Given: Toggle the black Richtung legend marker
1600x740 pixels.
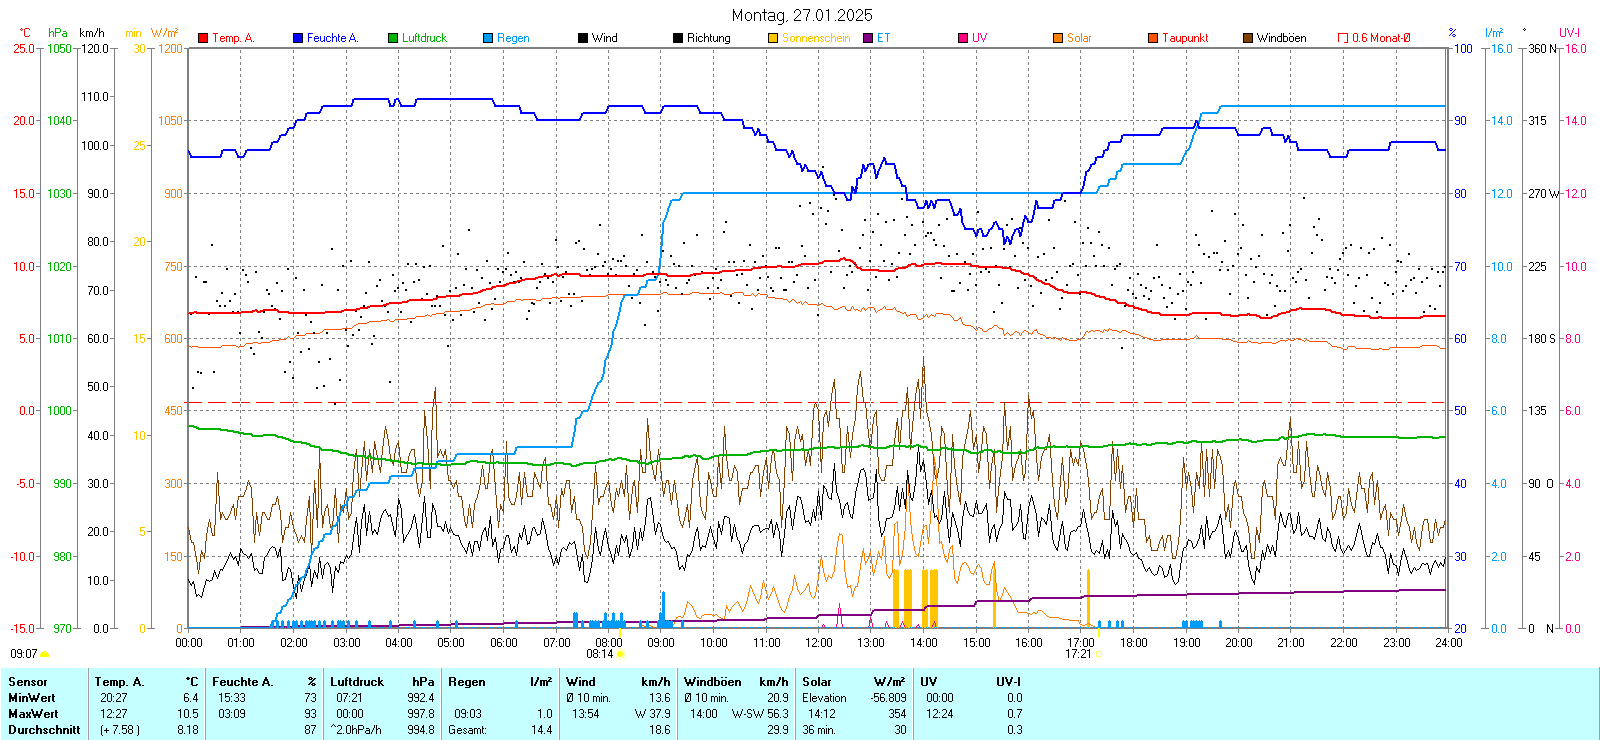Looking at the screenshot, I should coord(678,38).
